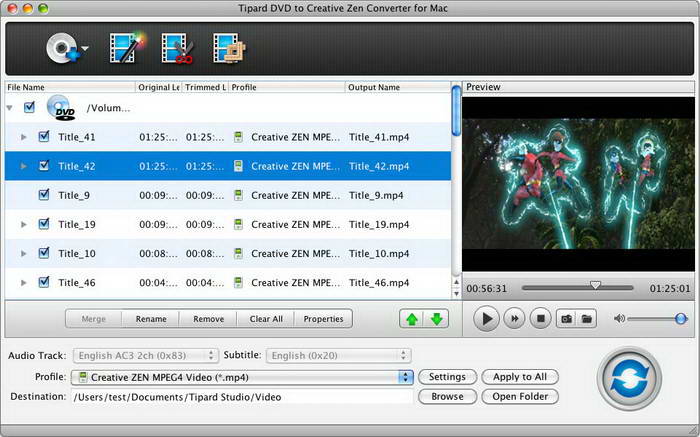This screenshot has width=700, height=437.
Task: Open profile Settings
Action: pos(447,377)
